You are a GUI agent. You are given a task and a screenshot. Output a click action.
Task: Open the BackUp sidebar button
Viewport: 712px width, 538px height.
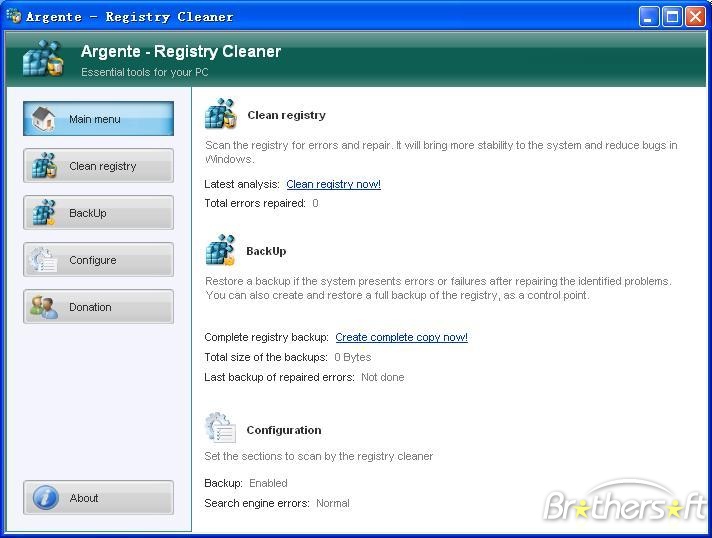pos(99,212)
